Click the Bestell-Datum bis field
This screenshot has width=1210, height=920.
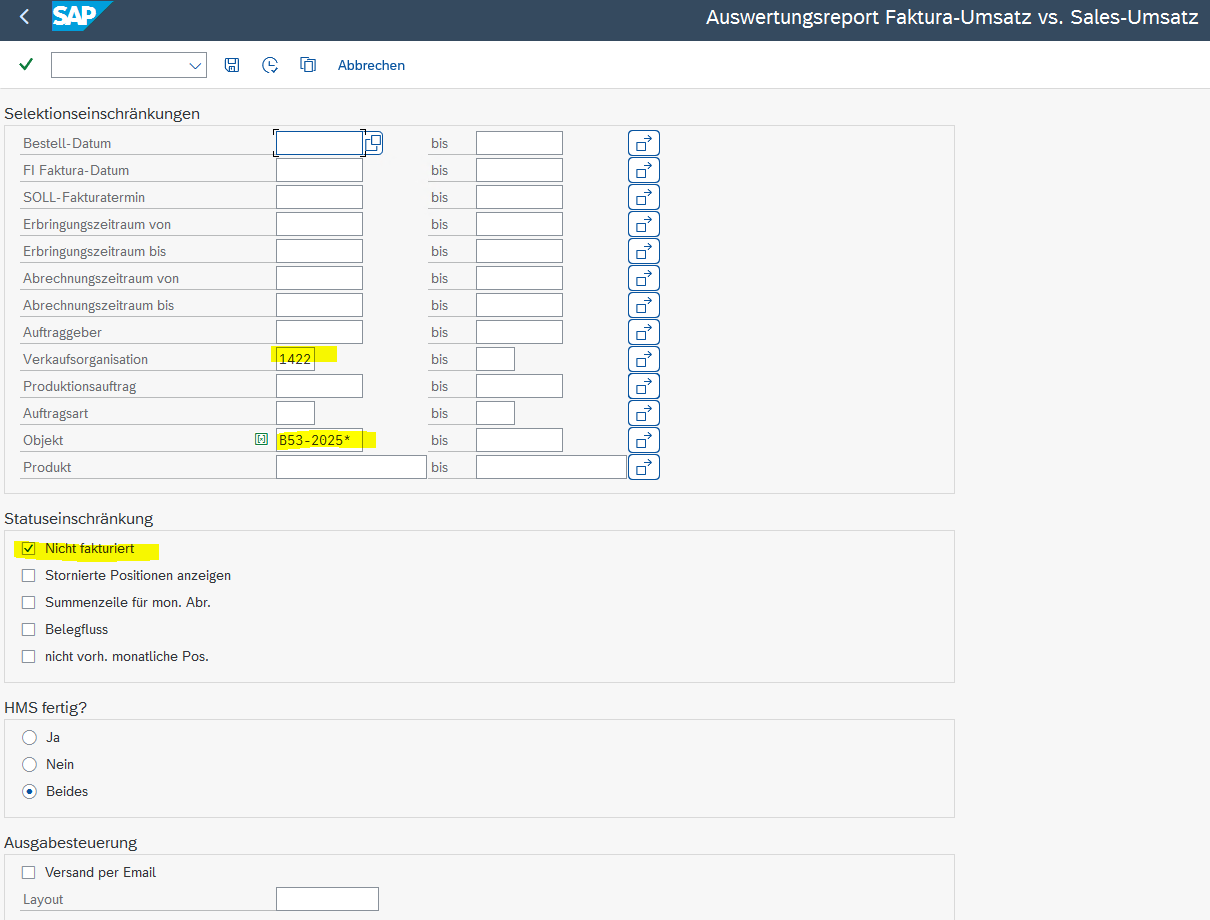click(x=519, y=143)
